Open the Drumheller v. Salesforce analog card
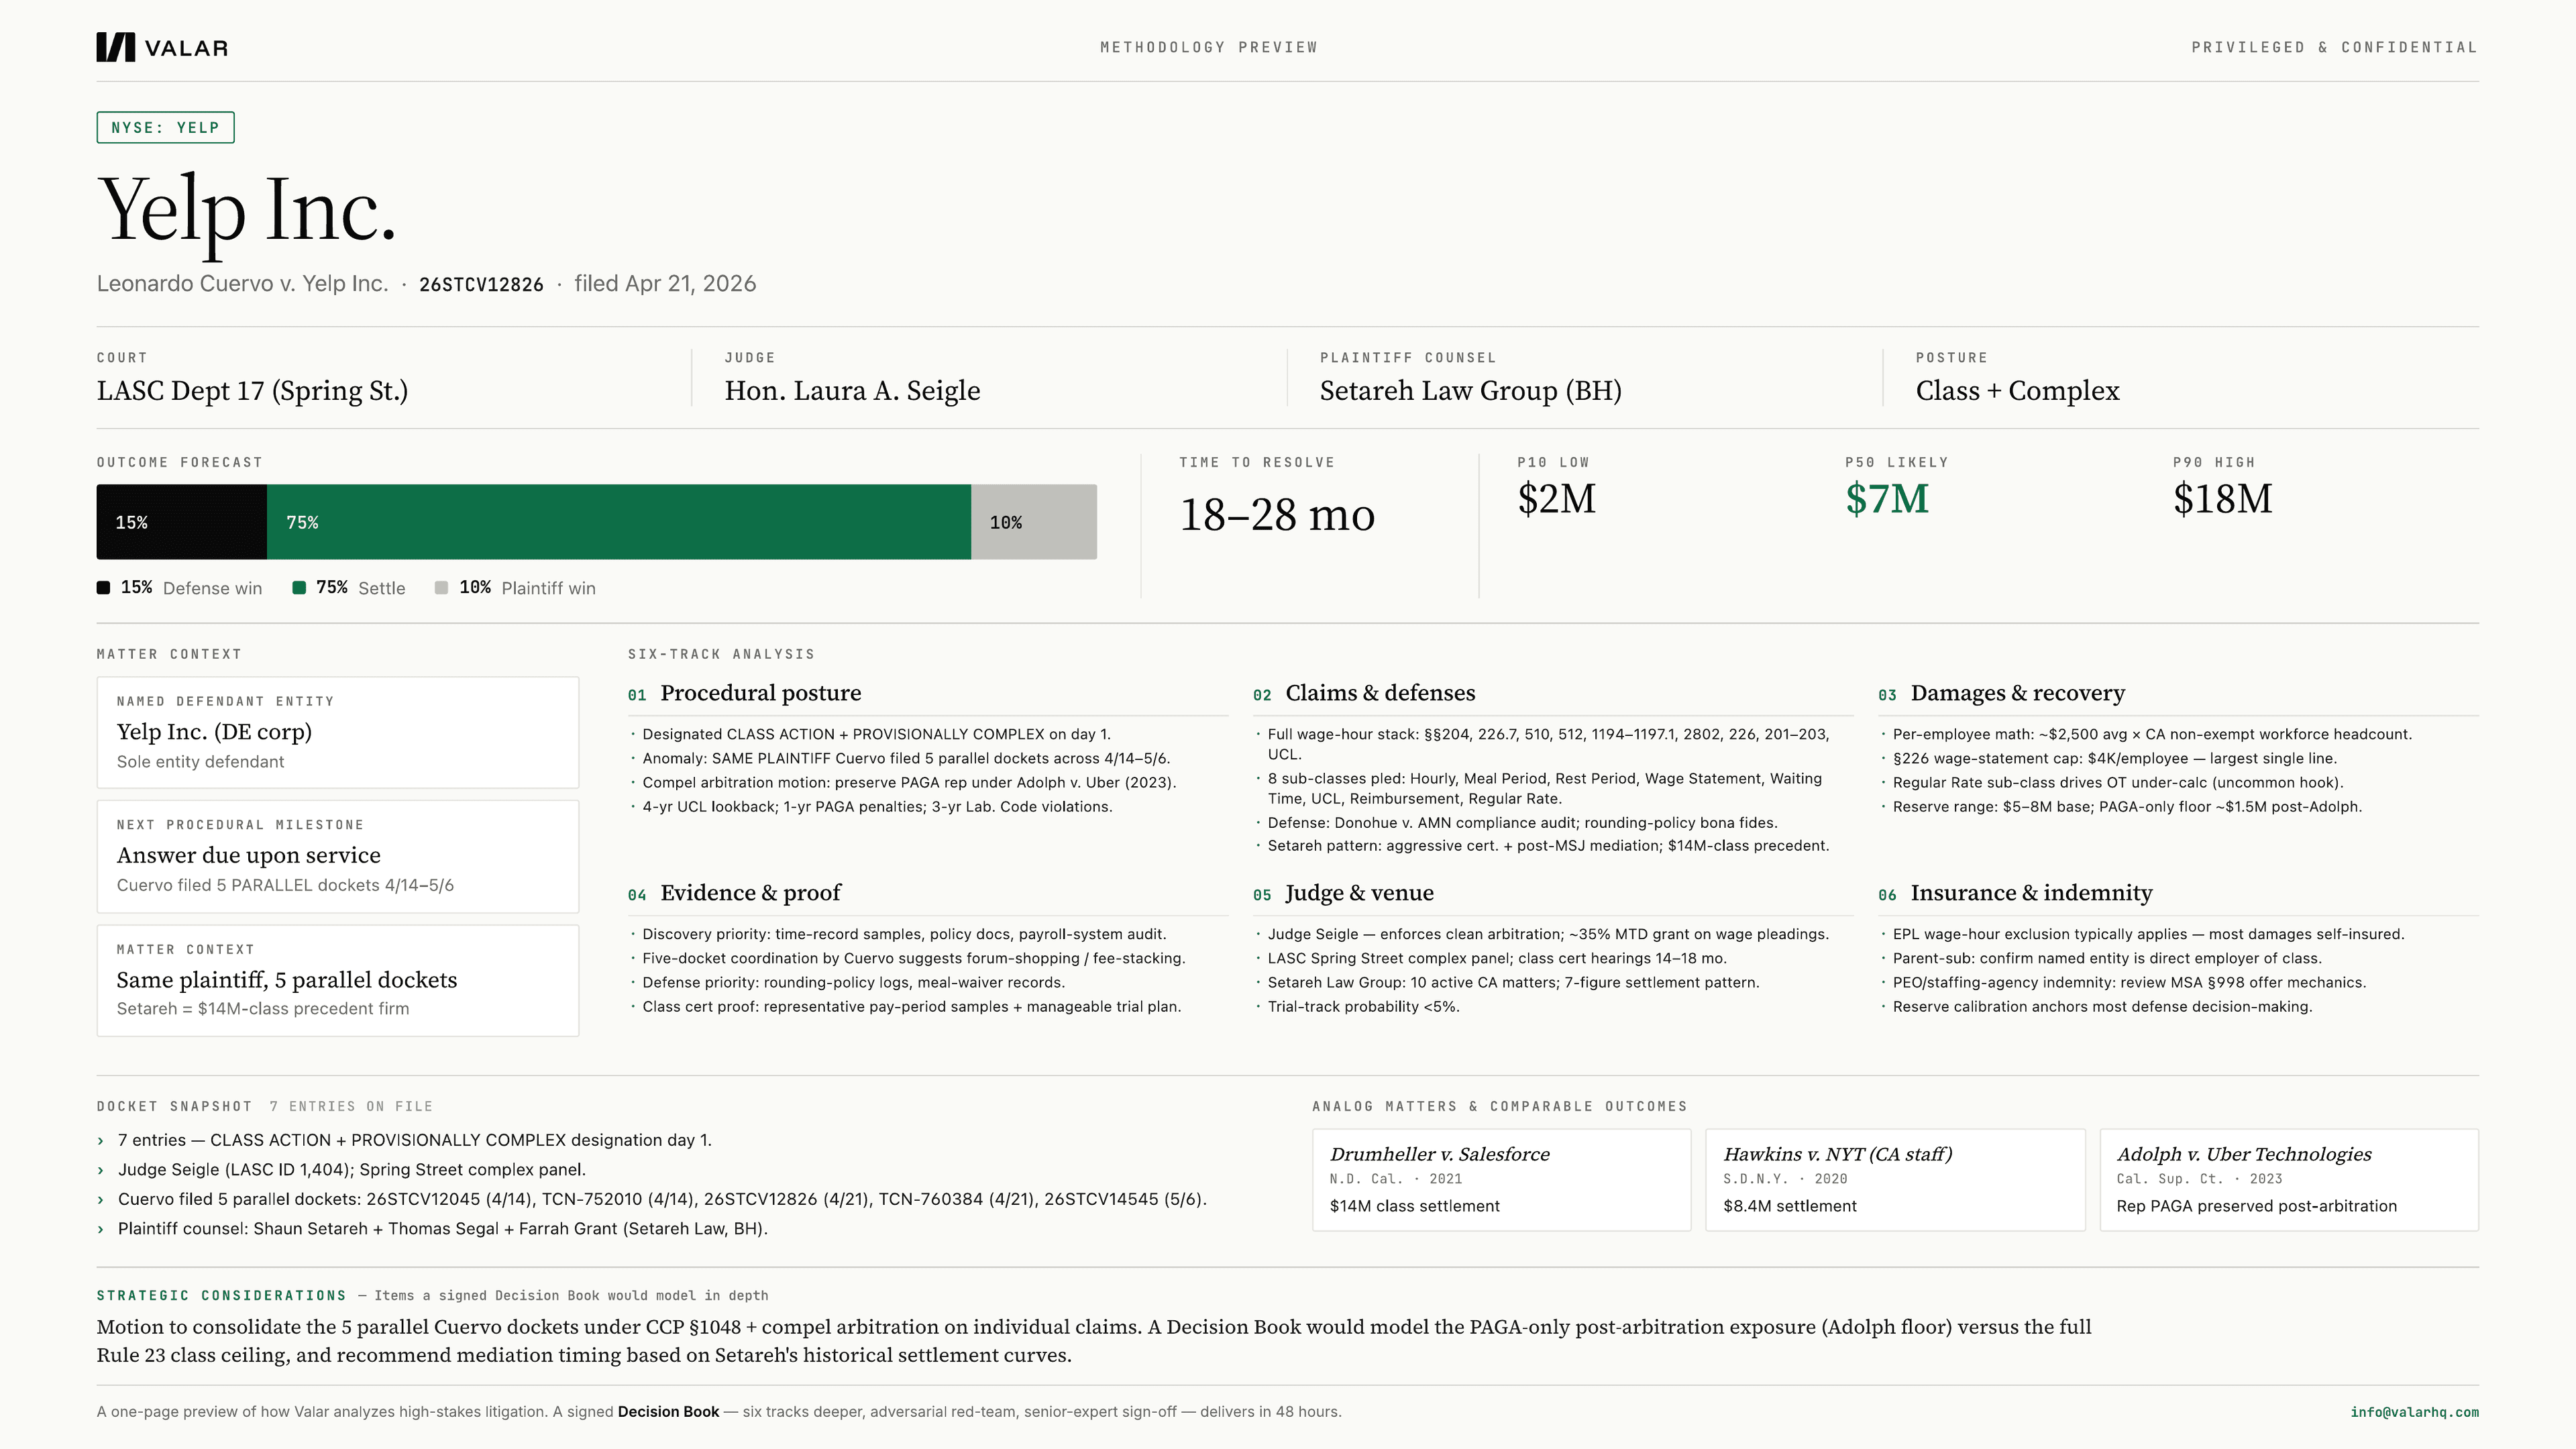 pos(1501,1180)
